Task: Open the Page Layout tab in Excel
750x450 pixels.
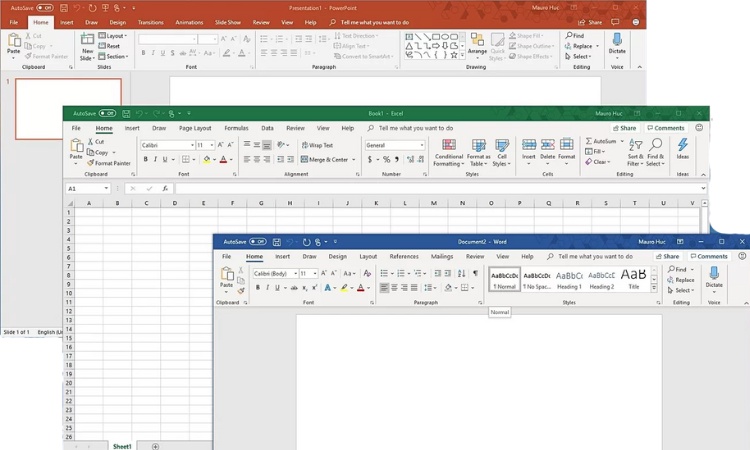Action: 195,128
